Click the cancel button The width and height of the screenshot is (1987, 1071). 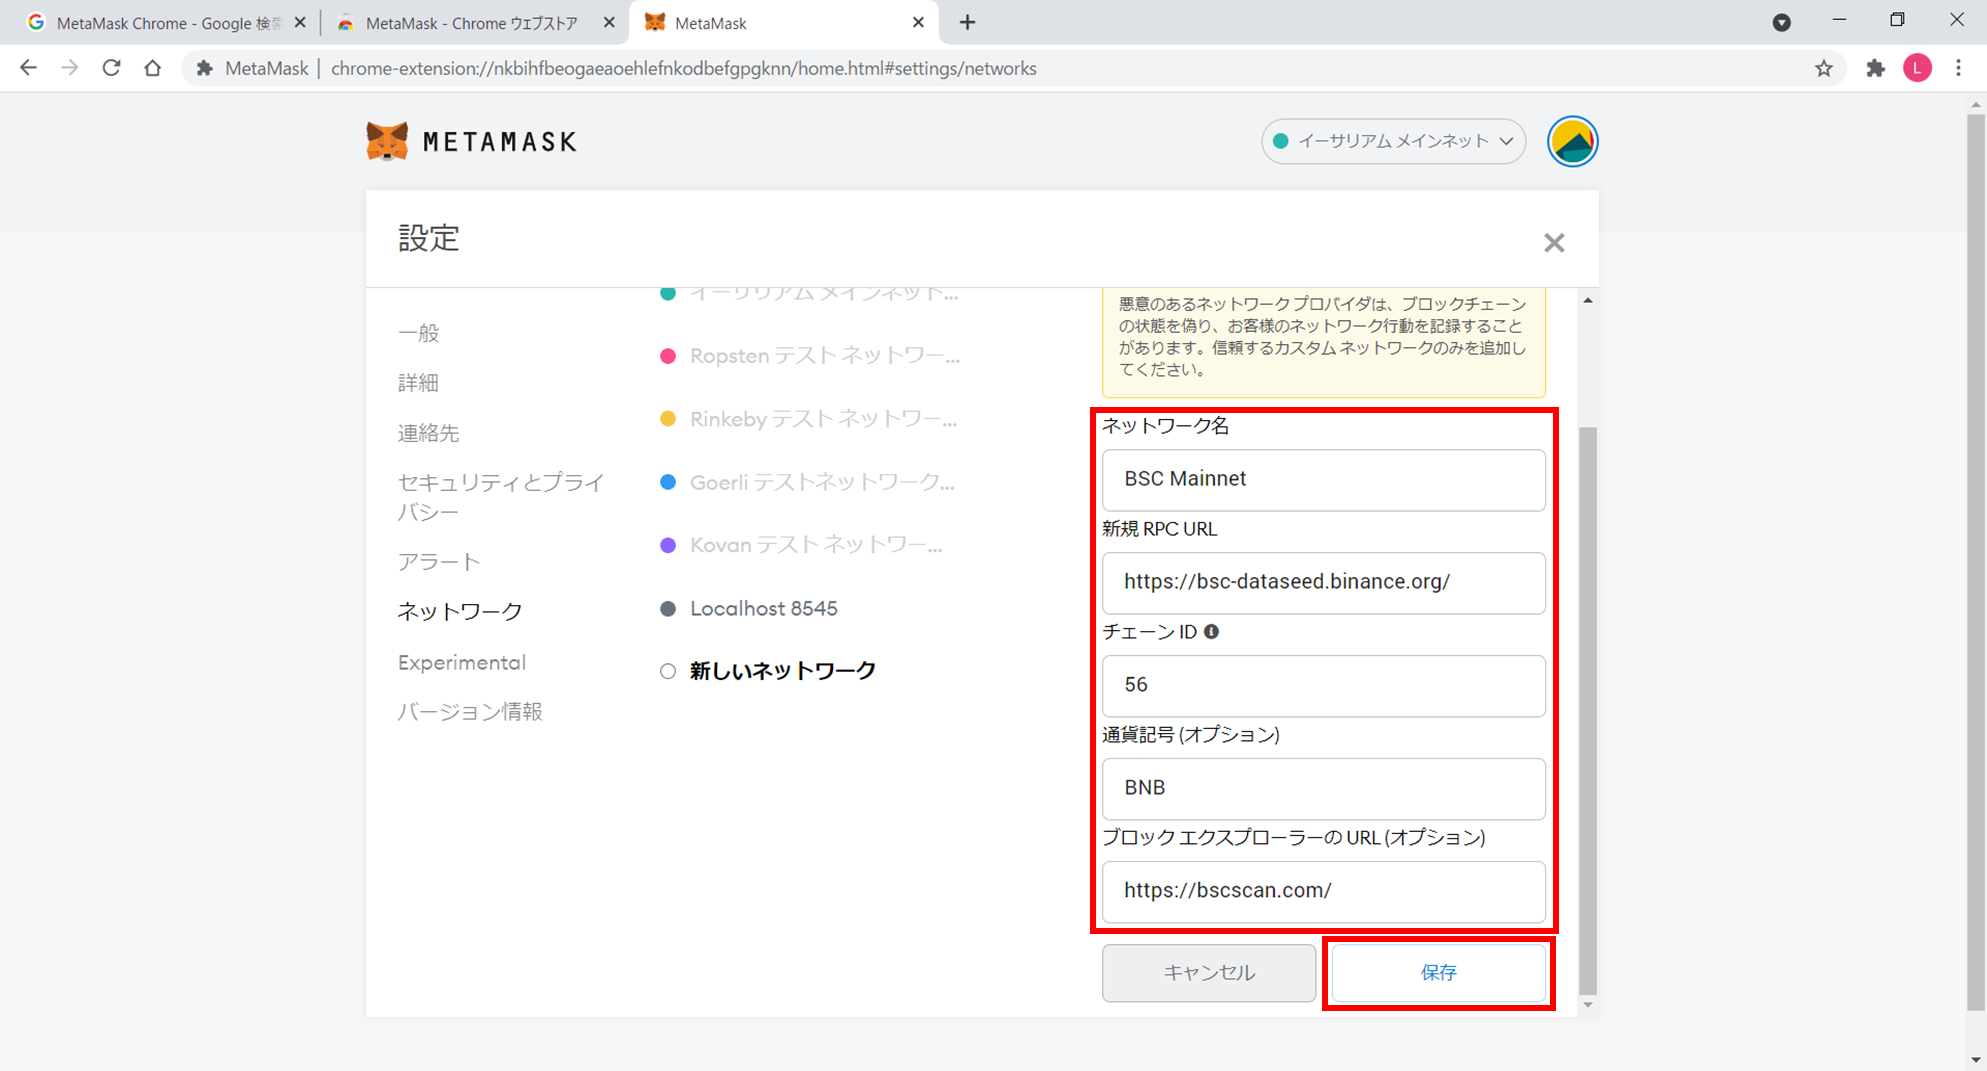click(1208, 972)
